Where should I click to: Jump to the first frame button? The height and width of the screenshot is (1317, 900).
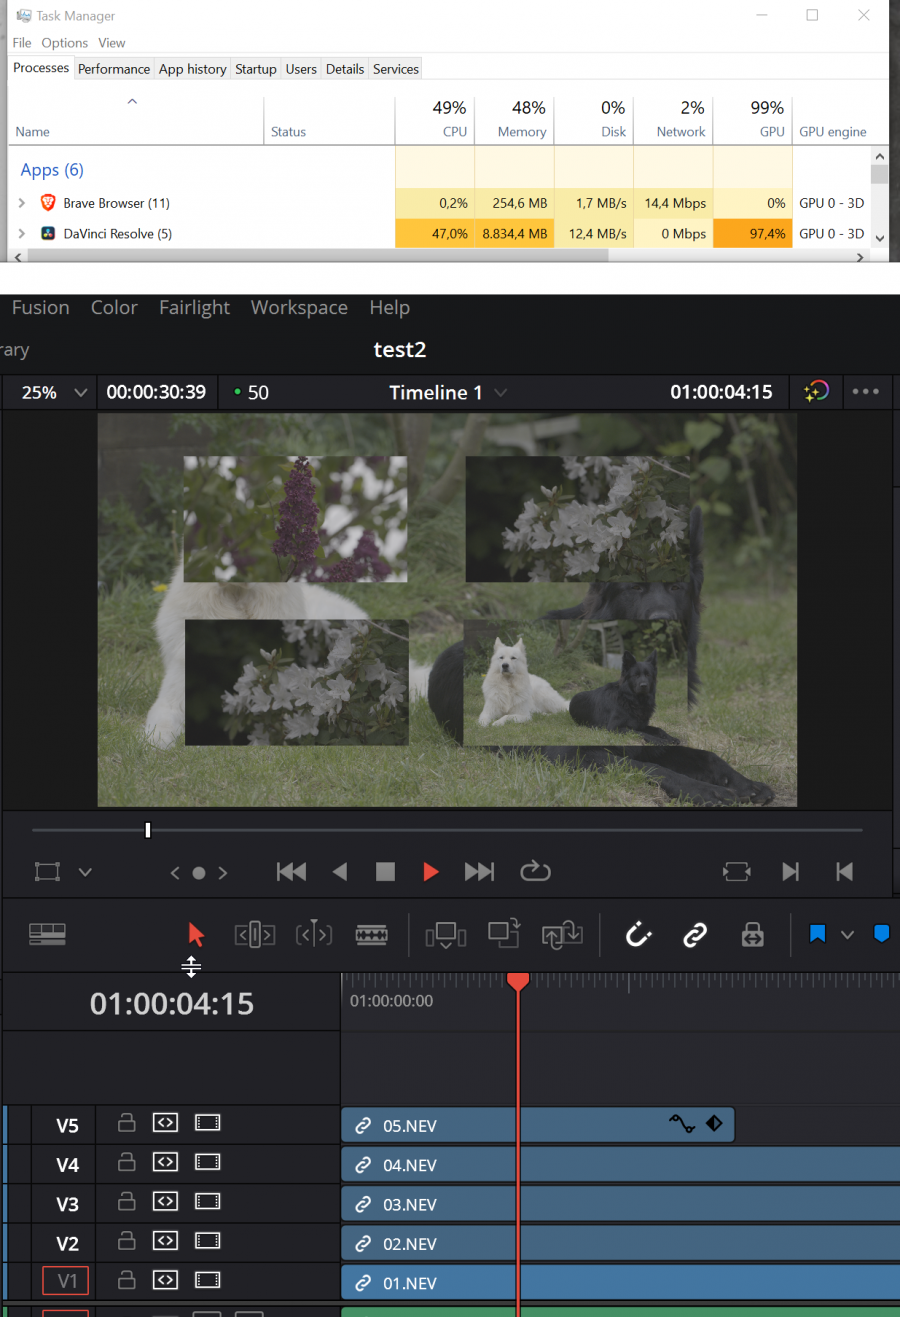(291, 871)
